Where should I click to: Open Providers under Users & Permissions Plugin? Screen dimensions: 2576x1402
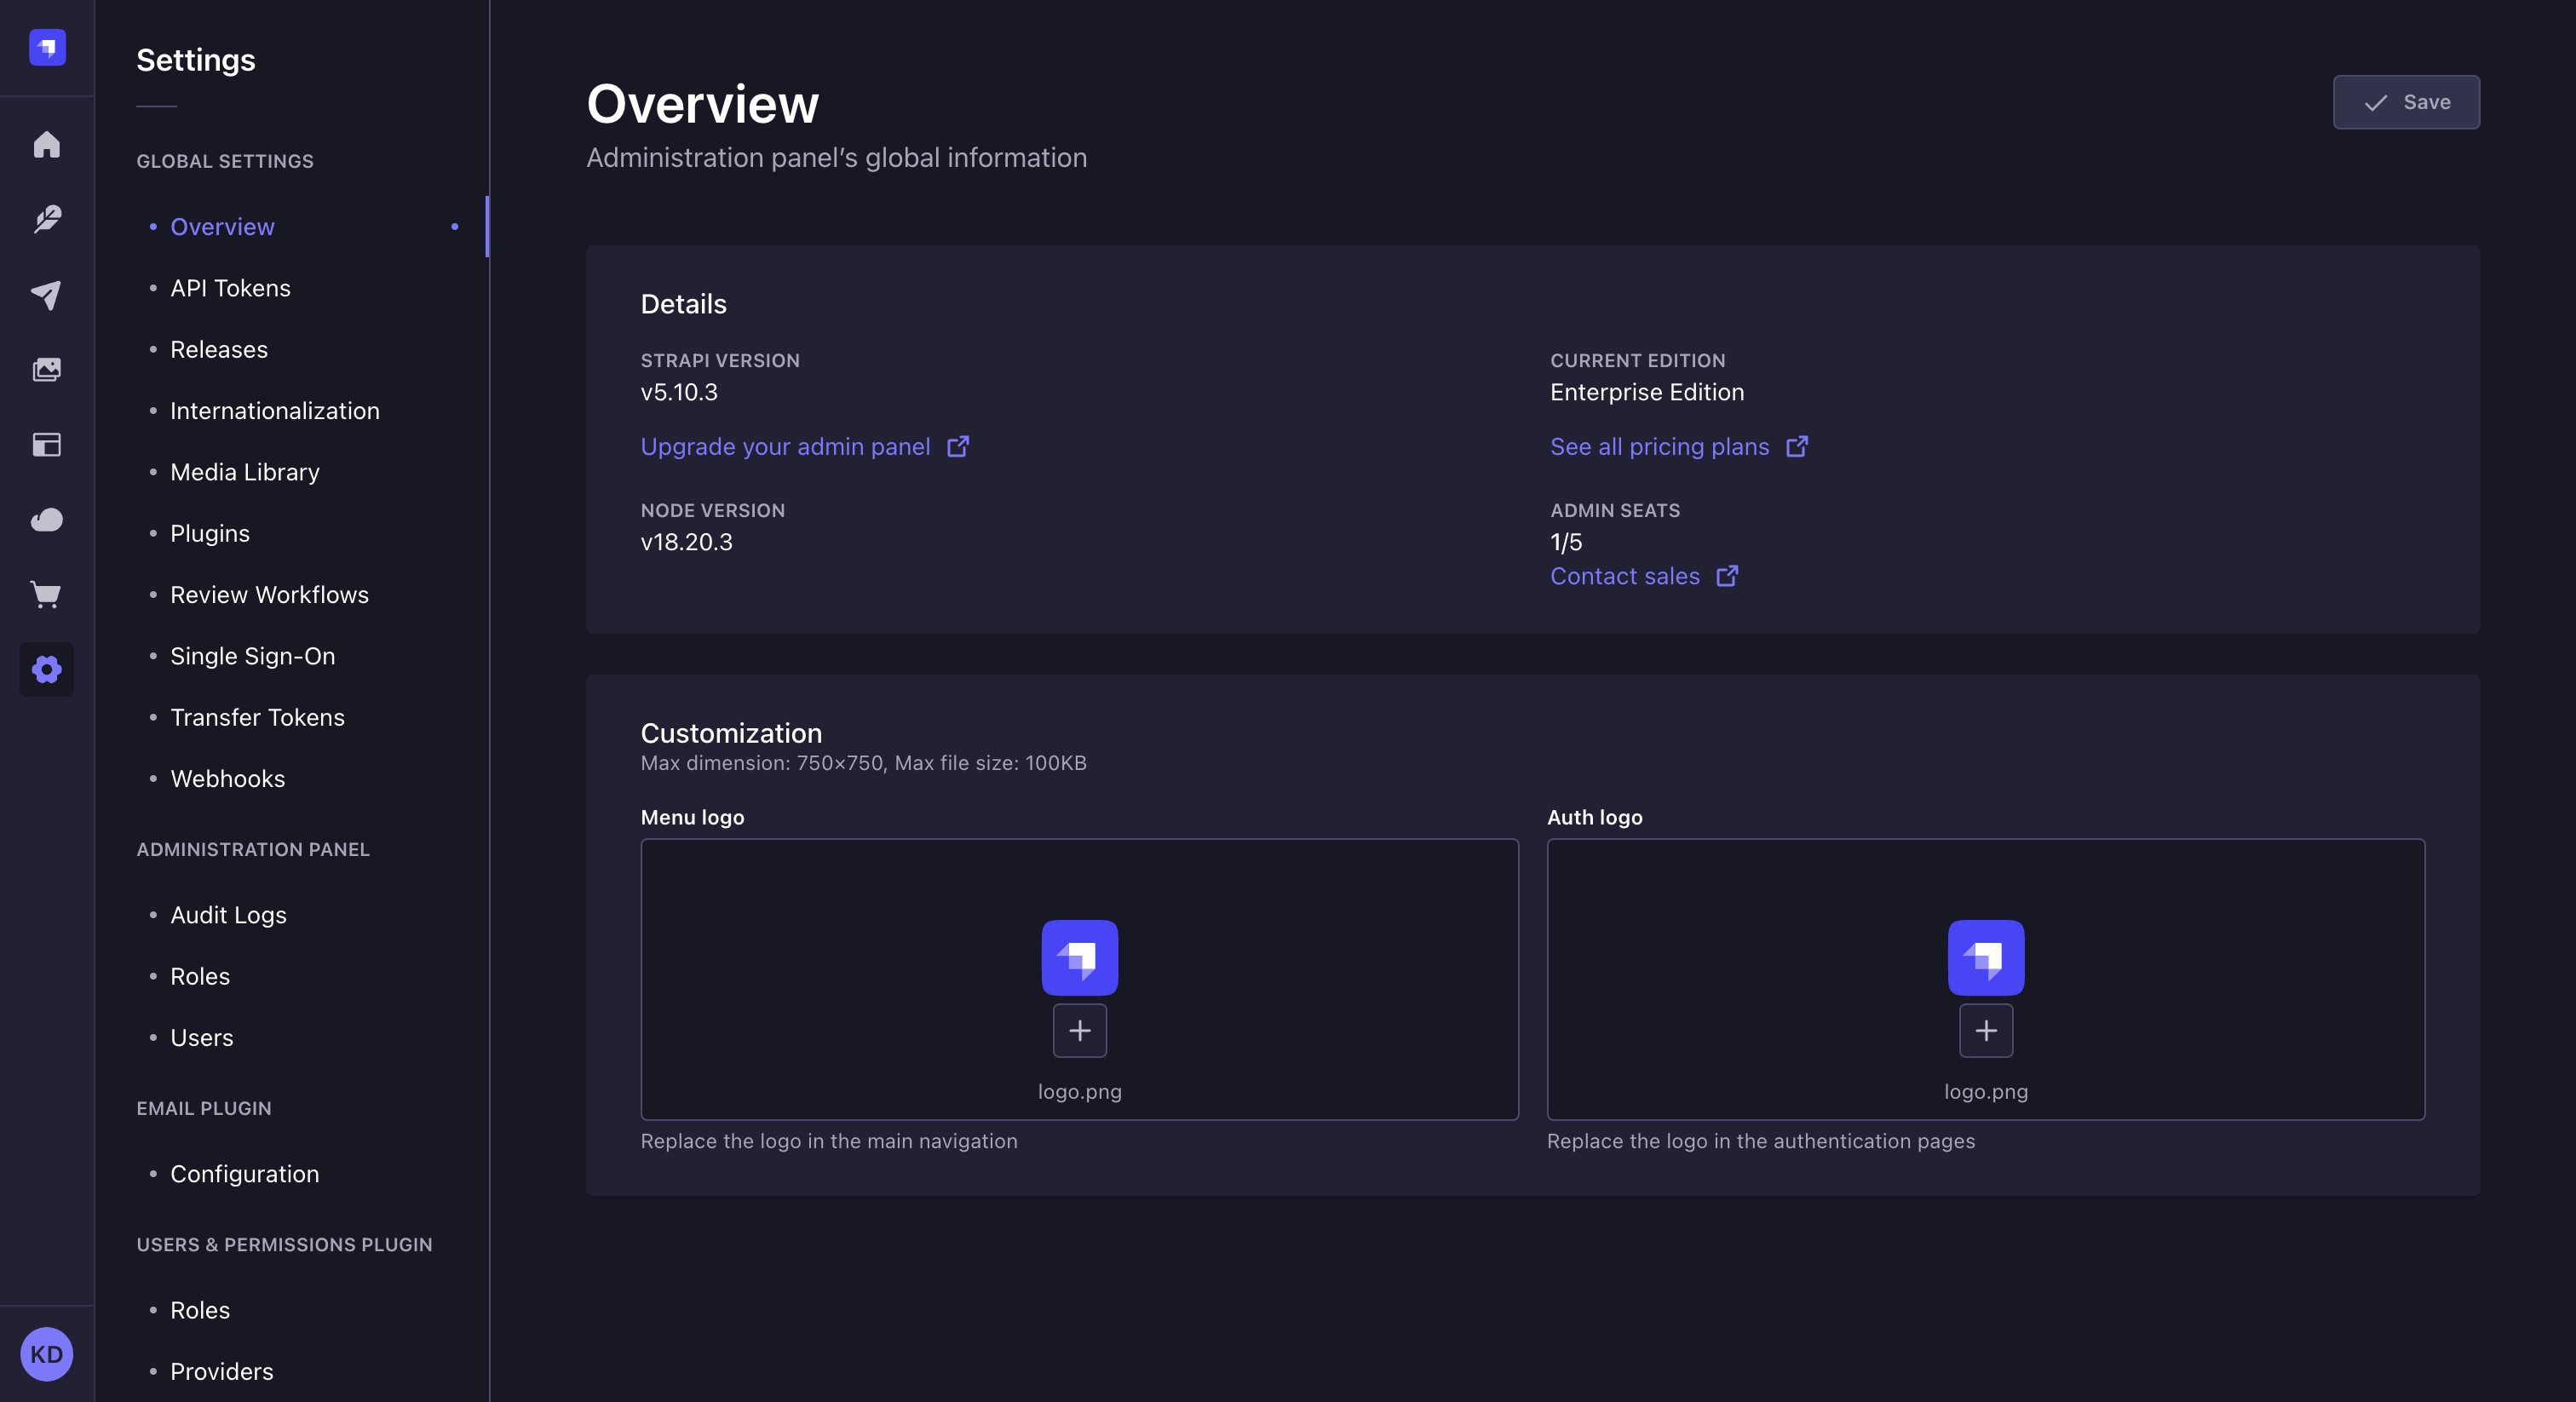coord(221,1372)
